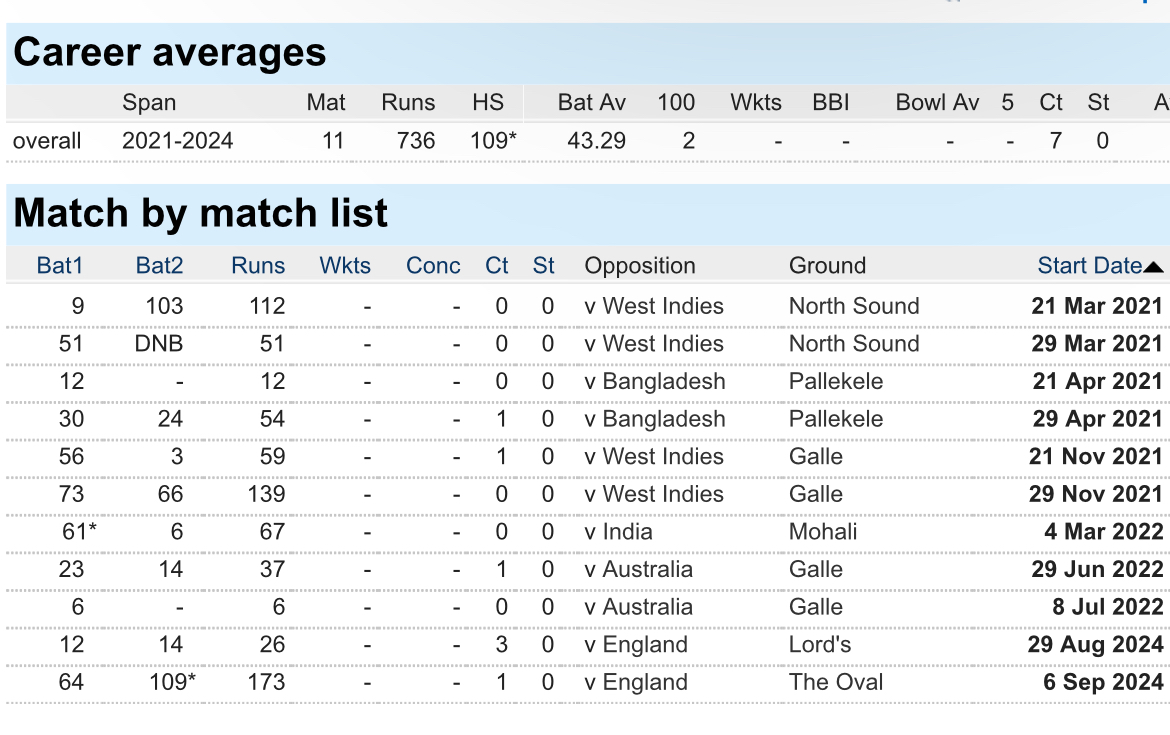
Task: Toggle the Start Date sort arrow icon
Action: (x=1154, y=267)
